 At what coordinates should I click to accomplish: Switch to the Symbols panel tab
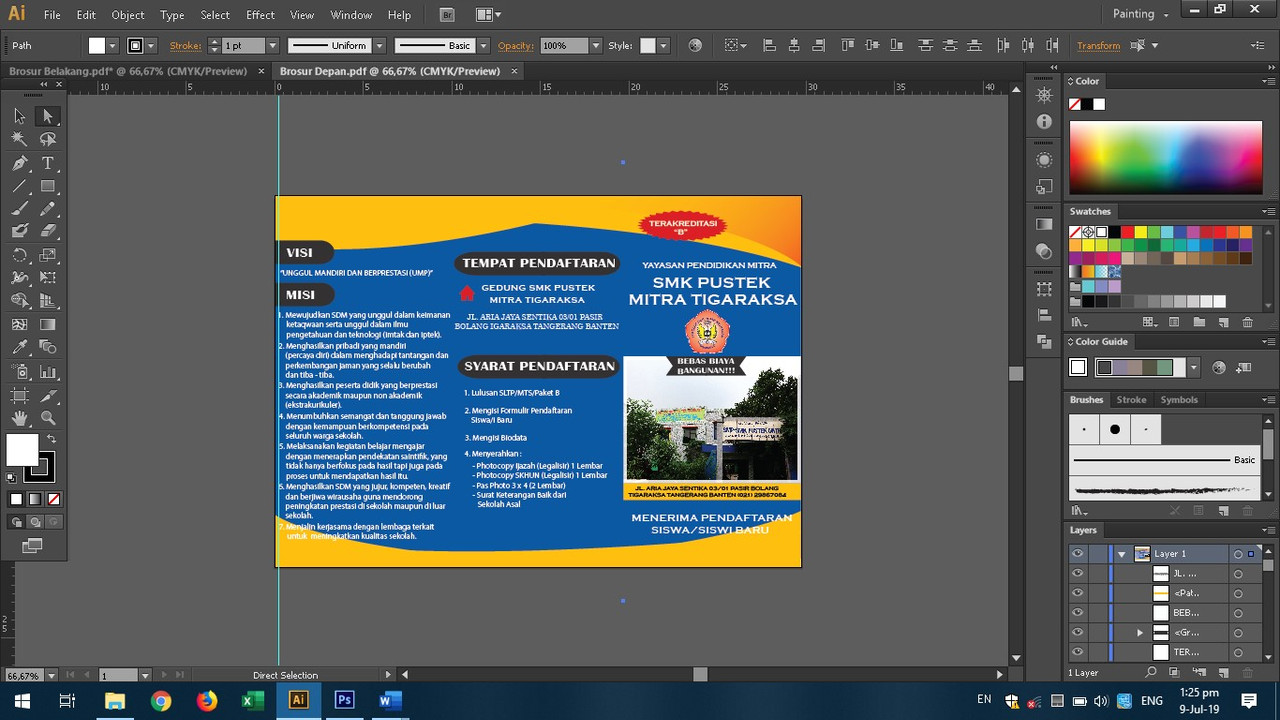click(x=1179, y=400)
